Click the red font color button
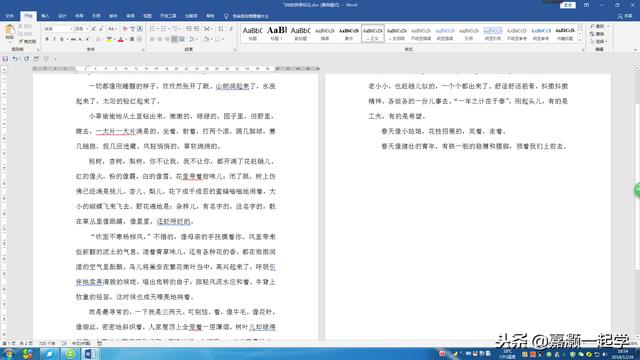The height and width of the screenshot is (360, 640). pos(120,39)
